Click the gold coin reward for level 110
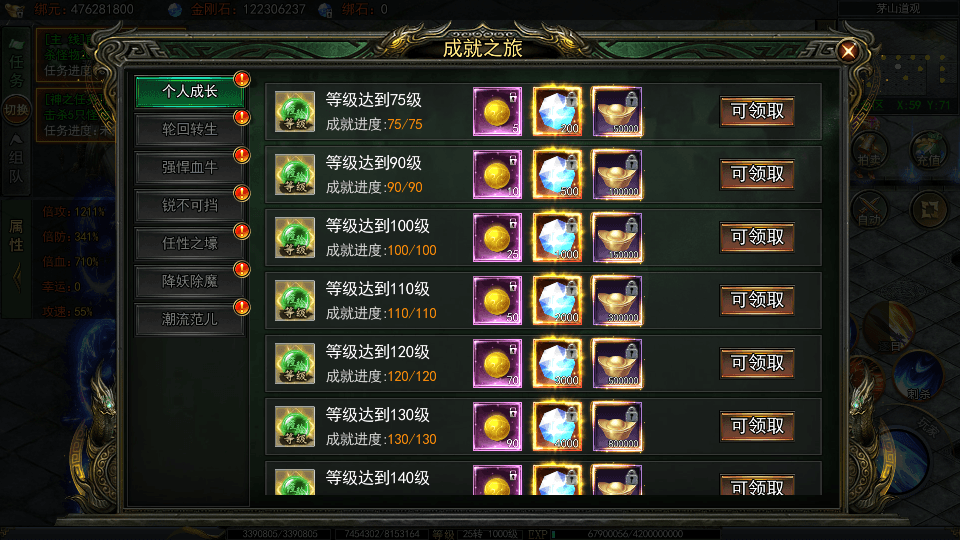 pyautogui.click(x=497, y=301)
